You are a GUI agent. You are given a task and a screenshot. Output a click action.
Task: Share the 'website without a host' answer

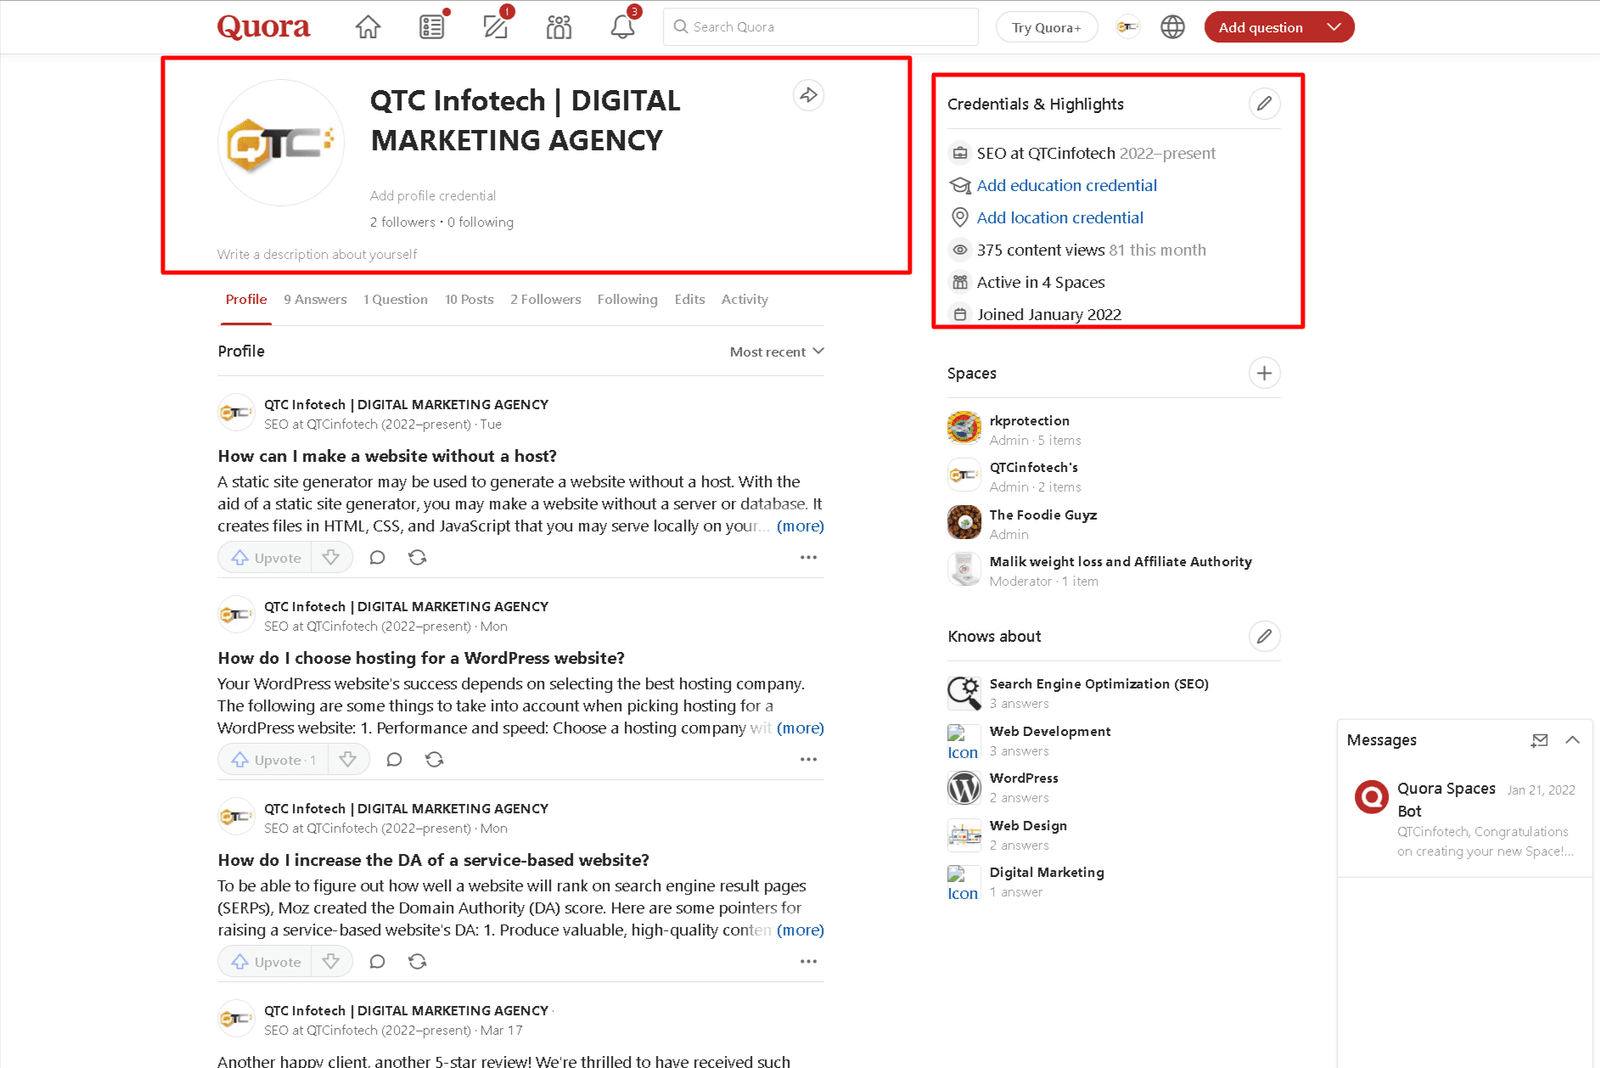pos(417,557)
